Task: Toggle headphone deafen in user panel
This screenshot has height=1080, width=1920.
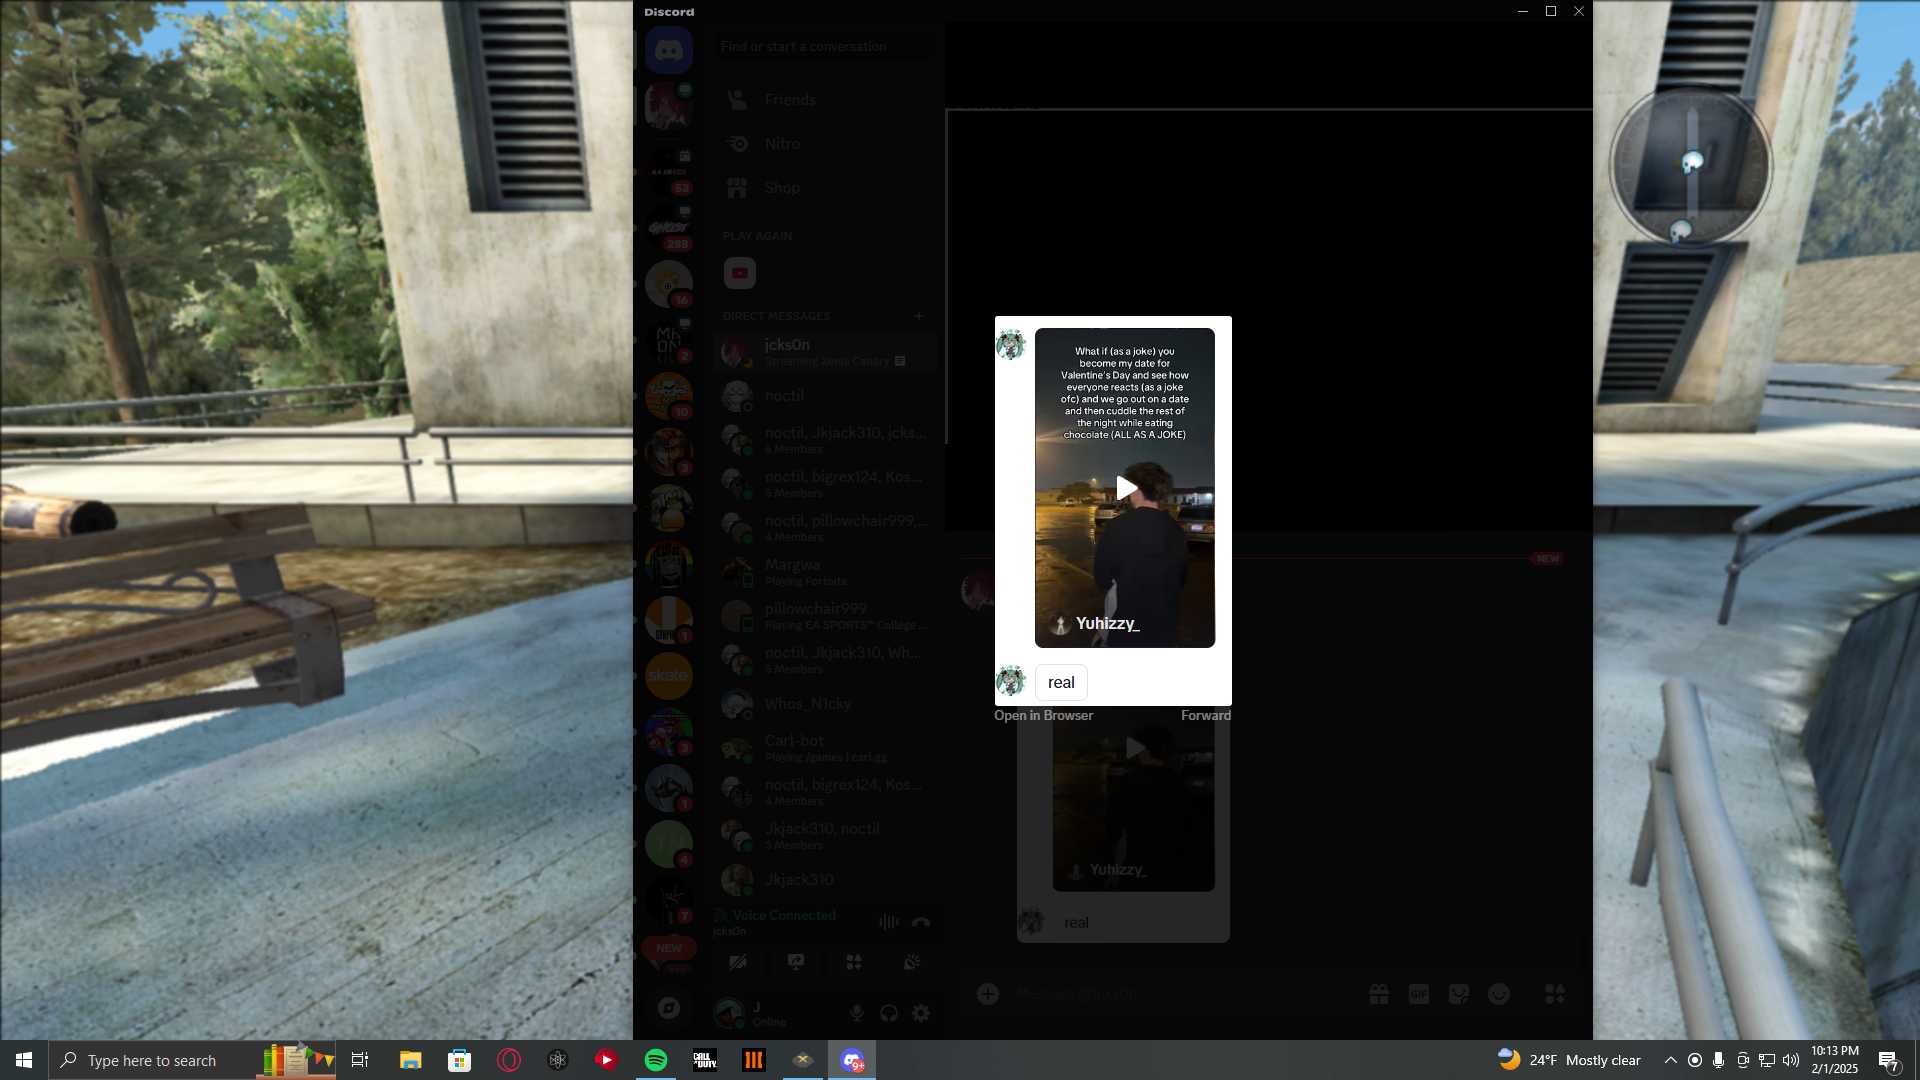Action: [x=889, y=1013]
